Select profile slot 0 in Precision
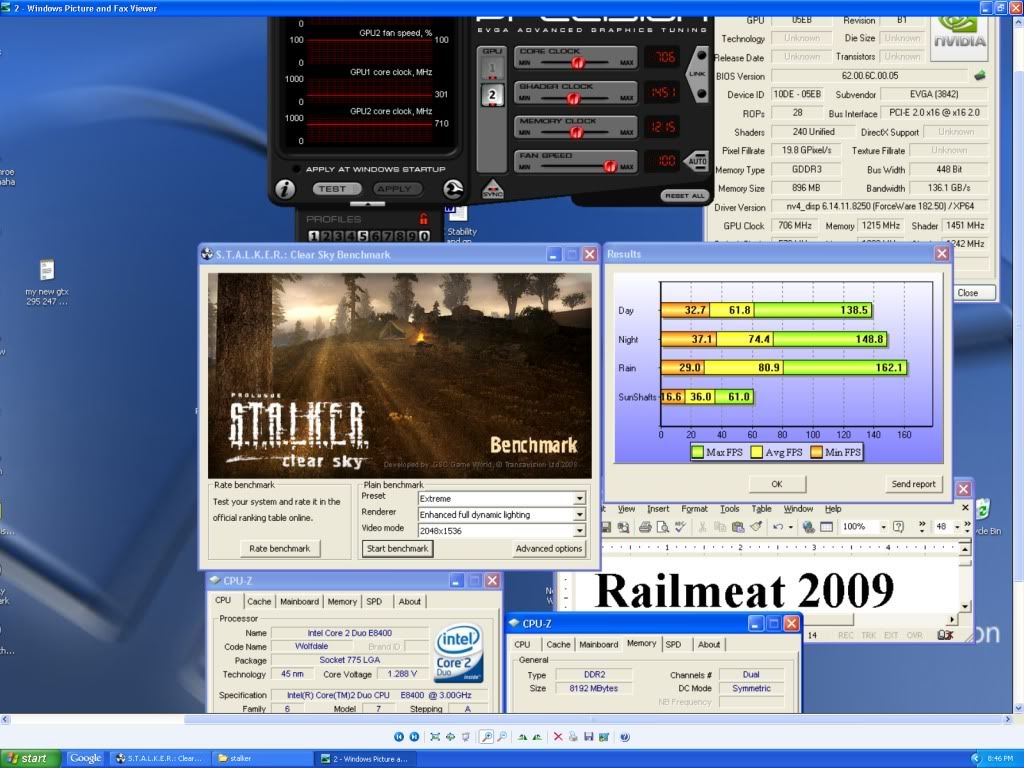Viewport: 1024px width, 768px height. [424, 236]
